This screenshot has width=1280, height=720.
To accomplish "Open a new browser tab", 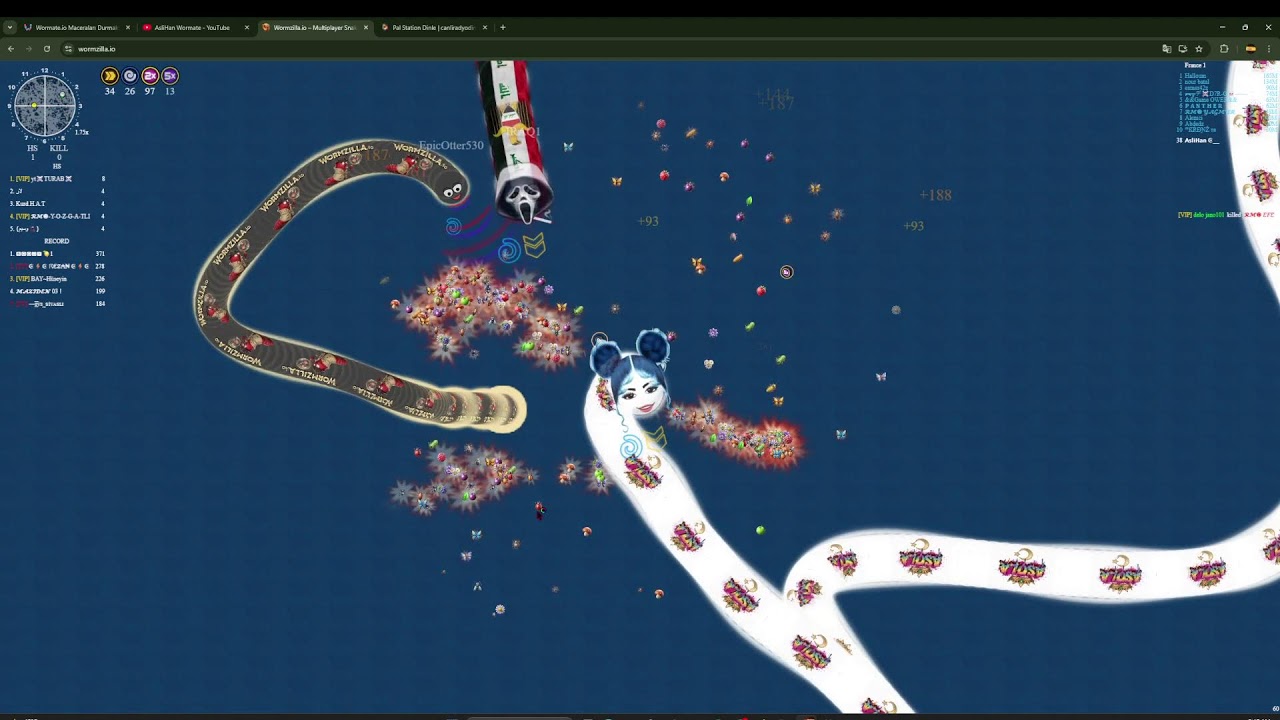I will (503, 27).
